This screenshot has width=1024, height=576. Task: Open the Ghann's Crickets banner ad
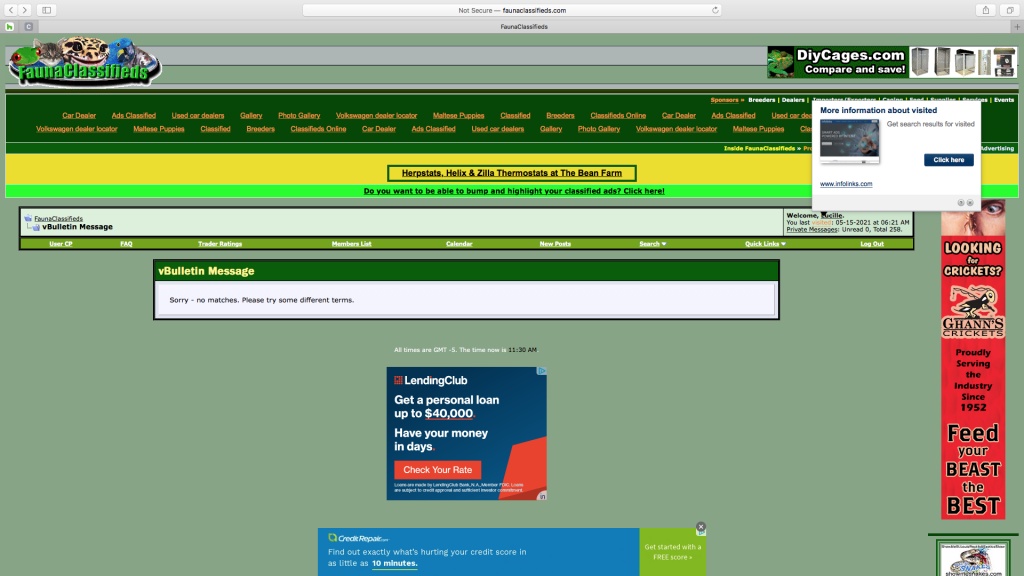point(973,359)
